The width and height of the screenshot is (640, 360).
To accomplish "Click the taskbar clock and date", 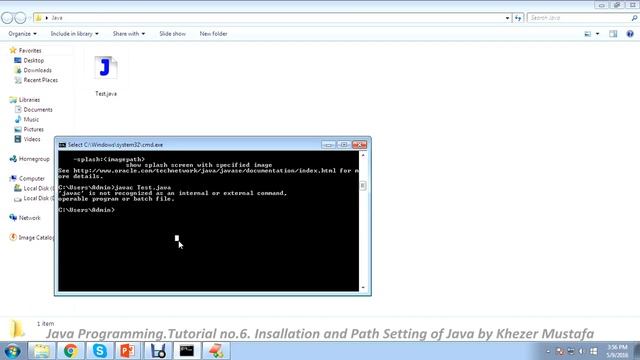I will point(617,351).
